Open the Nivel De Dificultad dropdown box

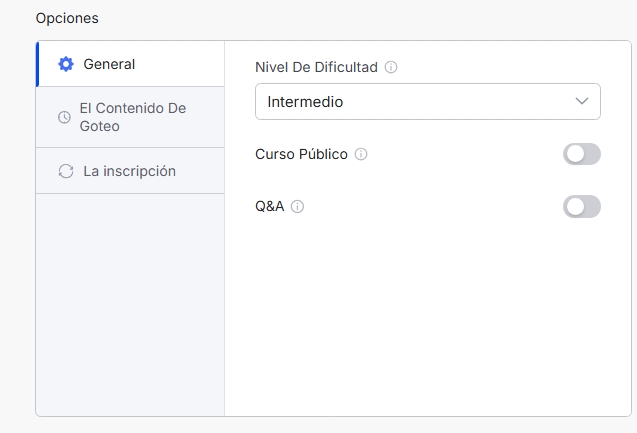(428, 102)
